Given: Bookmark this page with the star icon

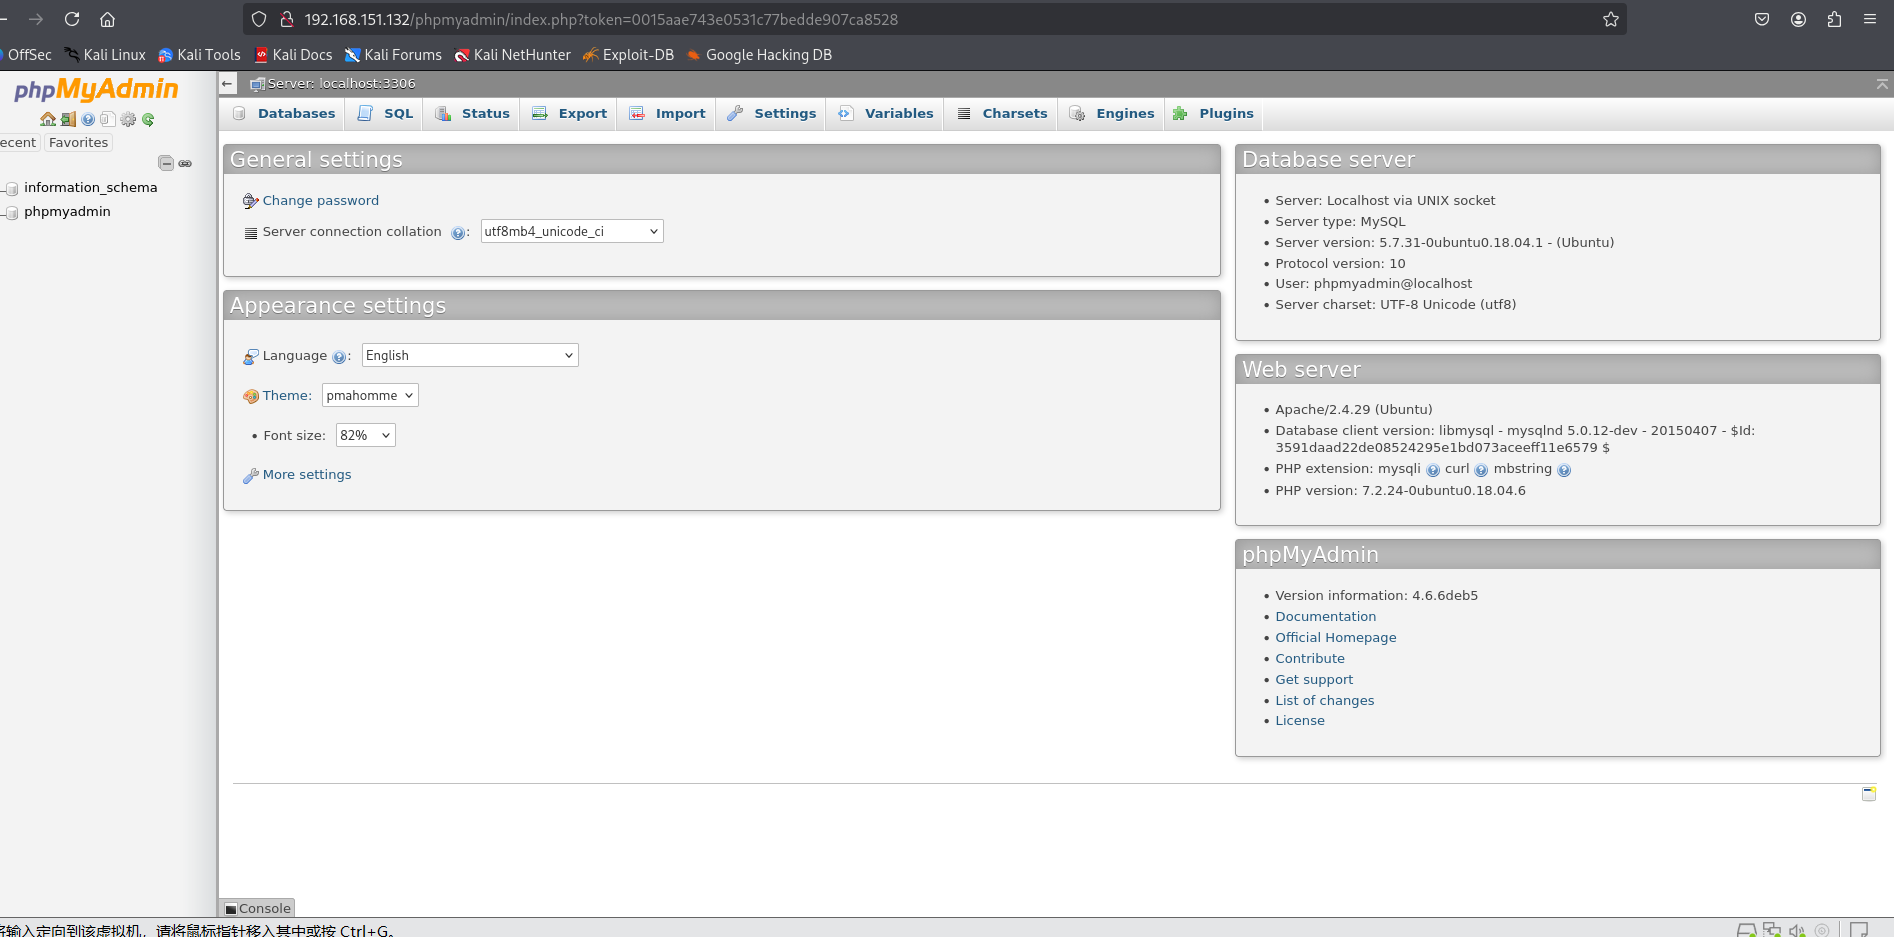Looking at the screenshot, I should (x=1611, y=19).
